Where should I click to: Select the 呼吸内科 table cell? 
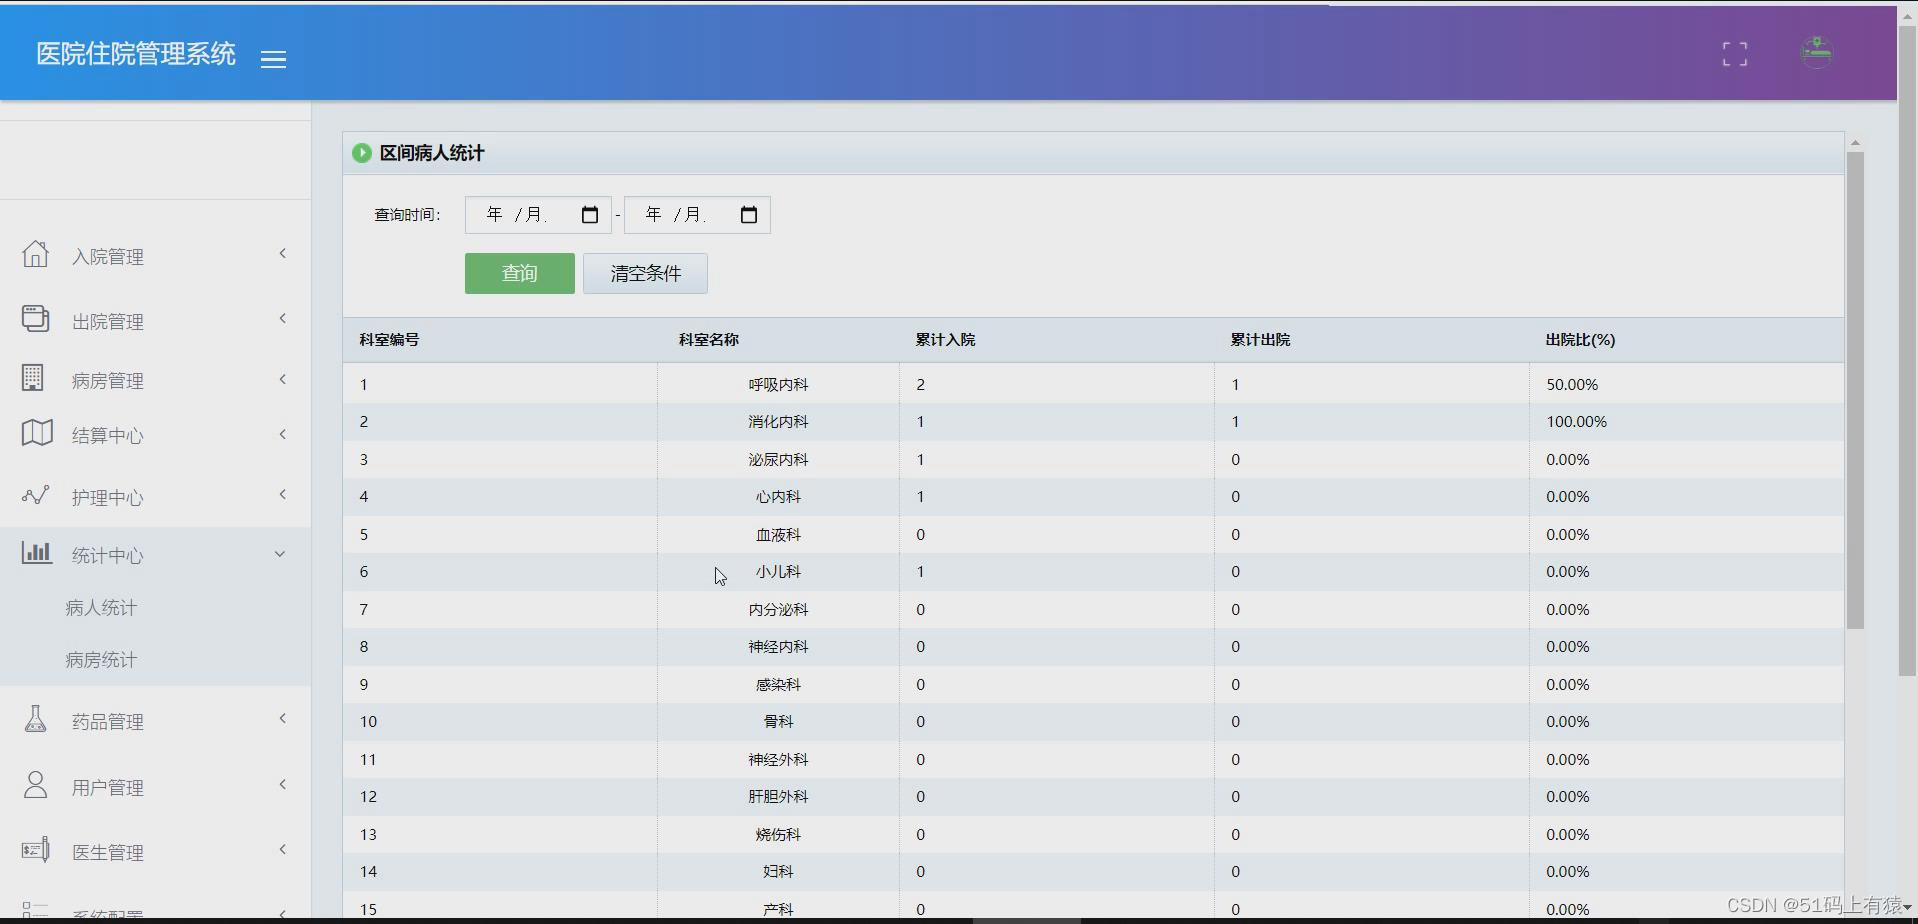pos(778,384)
